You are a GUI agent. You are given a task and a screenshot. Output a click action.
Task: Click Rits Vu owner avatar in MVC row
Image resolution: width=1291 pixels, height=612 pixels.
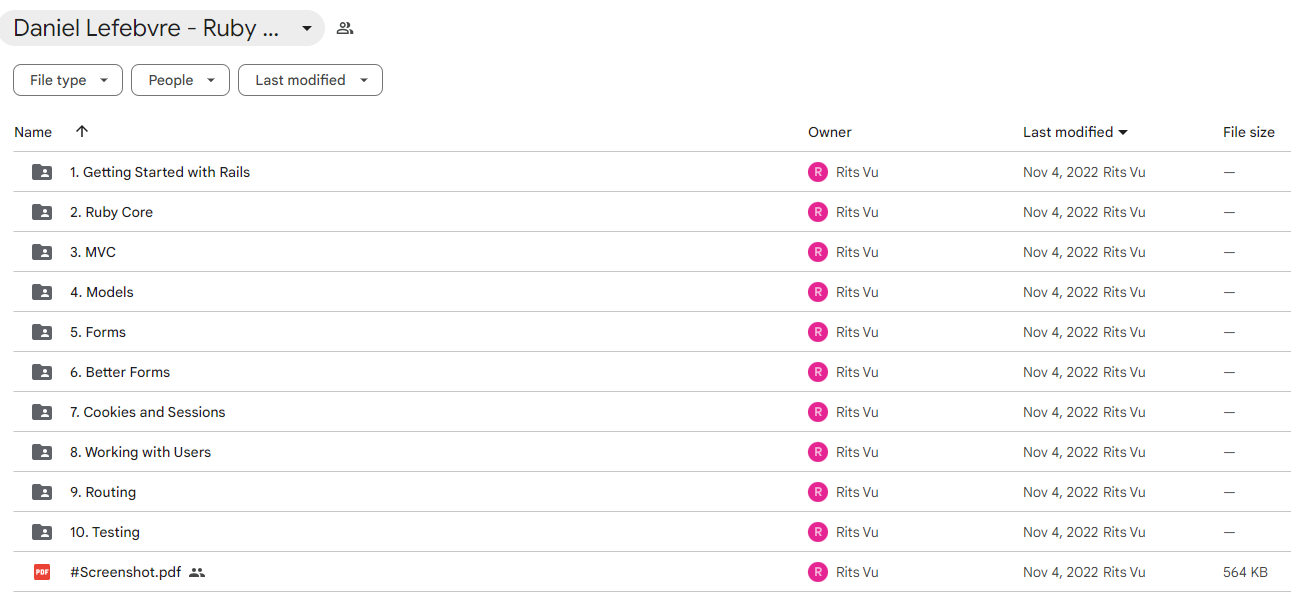(818, 252)
